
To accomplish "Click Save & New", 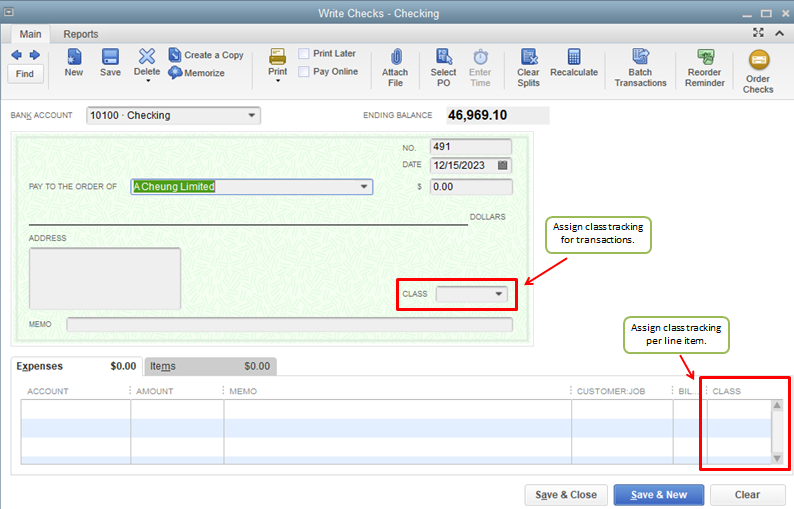I will 659,495.
